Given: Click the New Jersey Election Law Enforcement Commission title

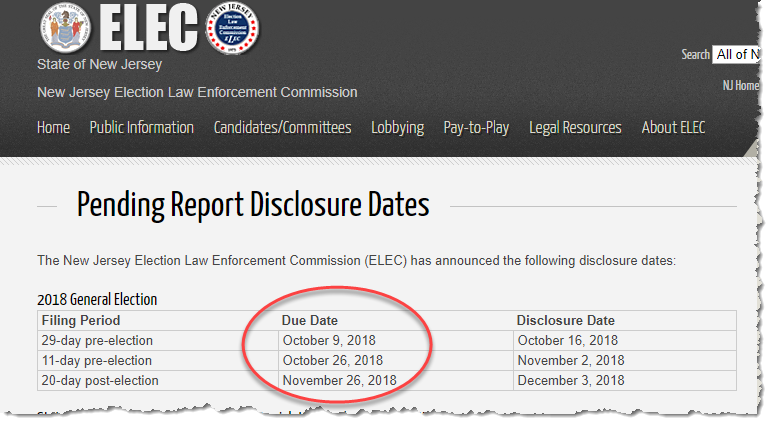Looking at the screenshot, I should (197, 92).
